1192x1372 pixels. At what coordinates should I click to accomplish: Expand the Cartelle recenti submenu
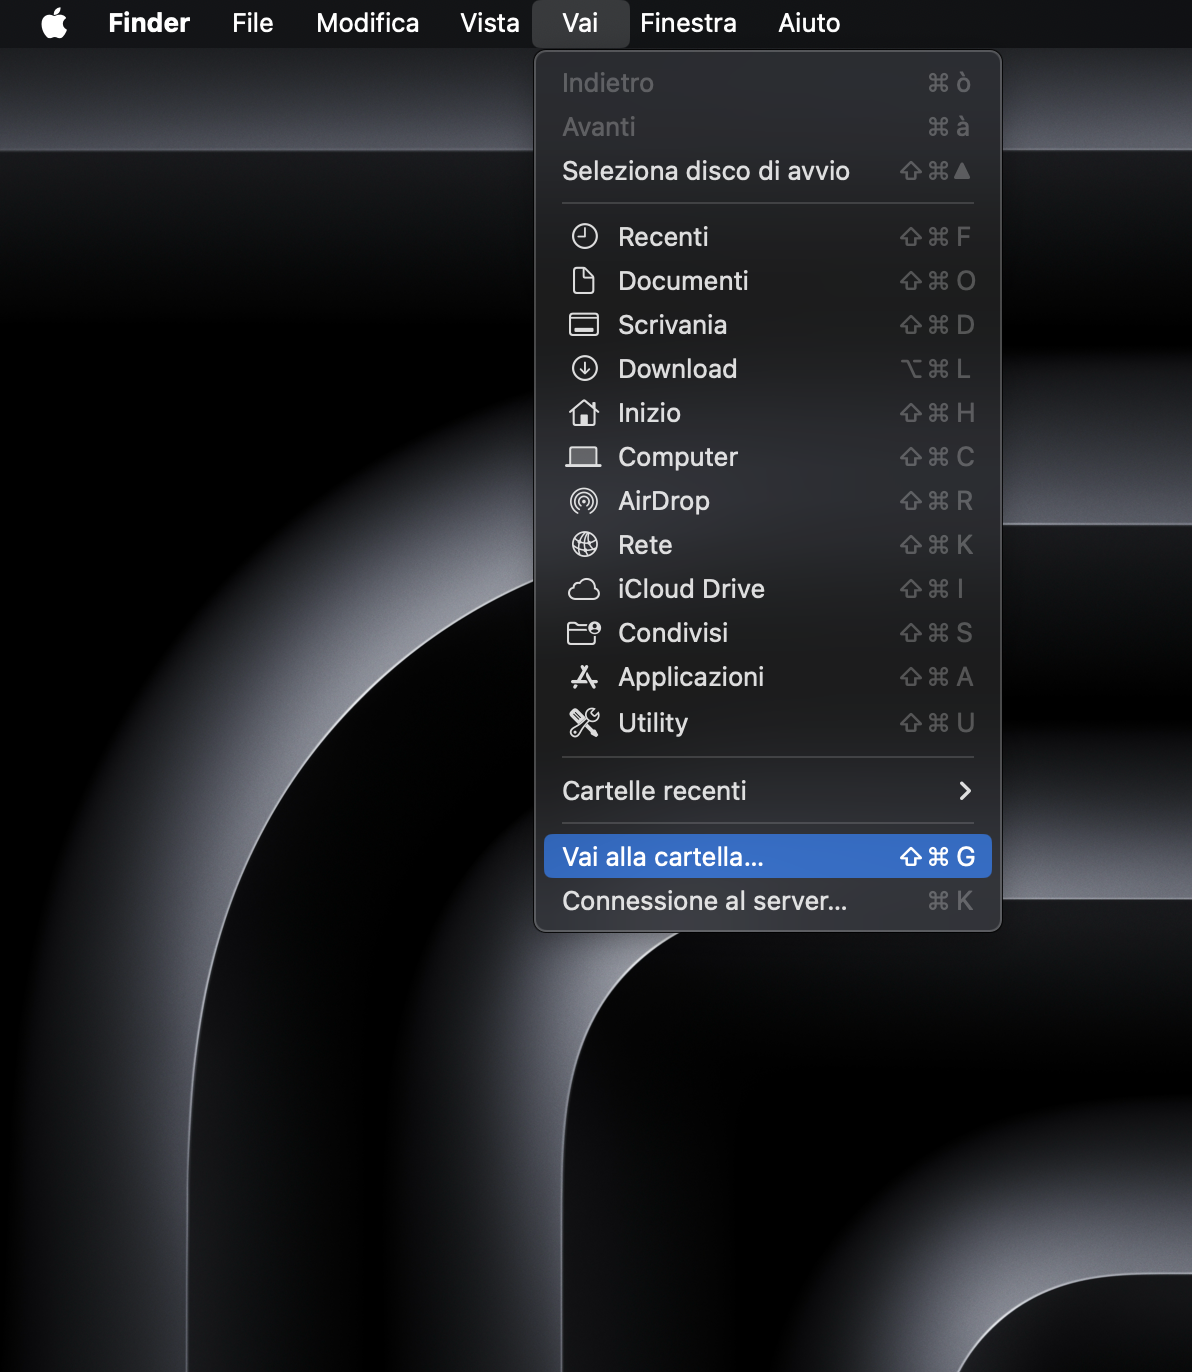coord(654,791)
